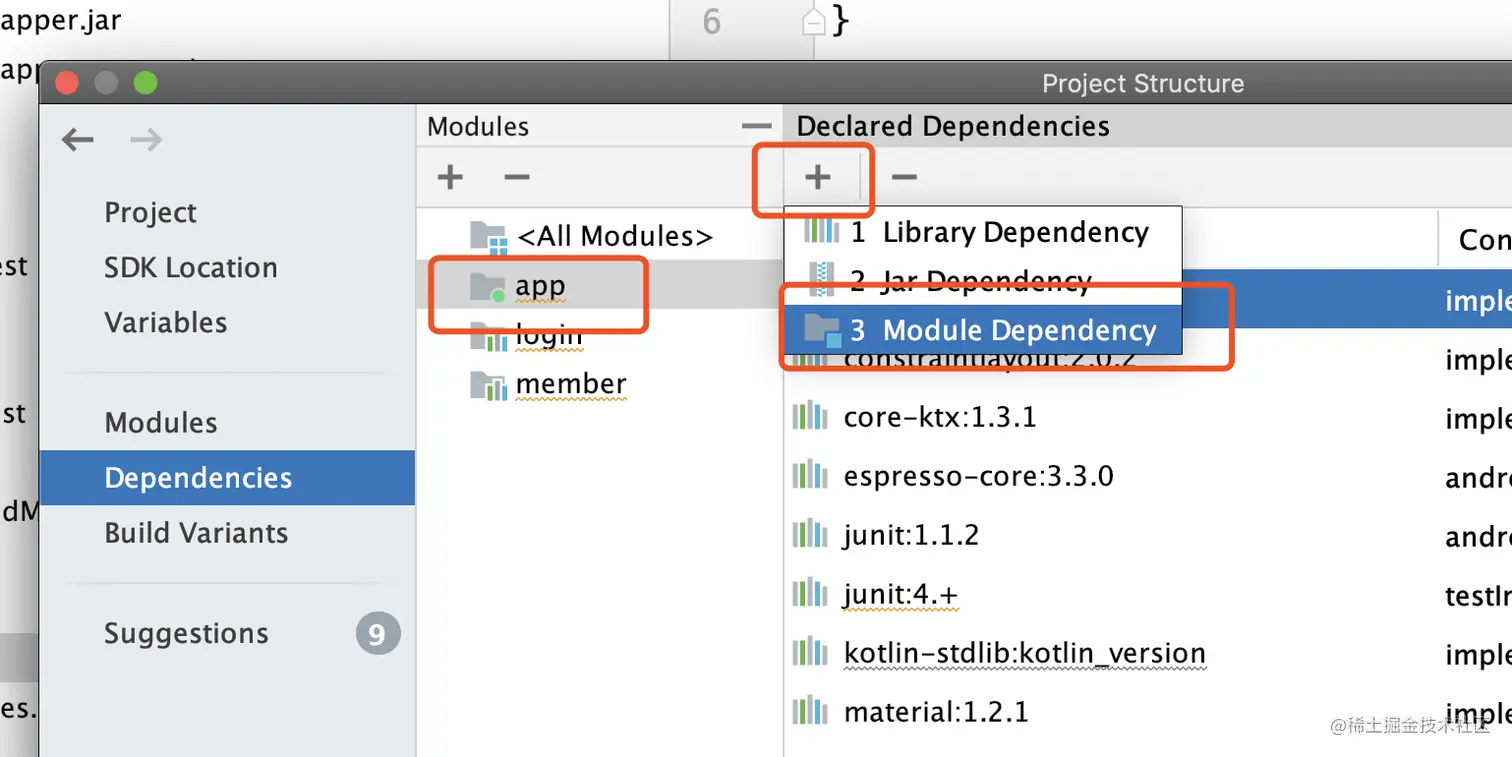Select the app module
Screen dimensions: 1512x757
click(x=540, y=286)
